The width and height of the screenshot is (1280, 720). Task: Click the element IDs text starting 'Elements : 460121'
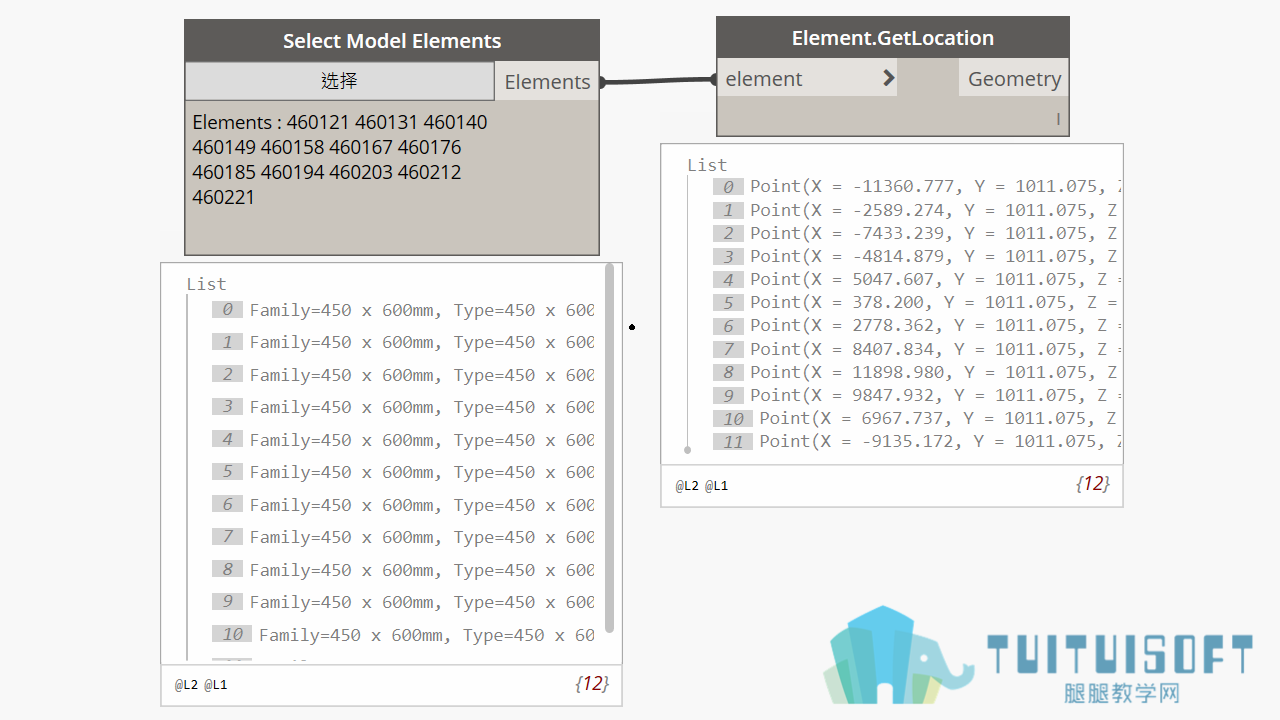coord(340,159)
